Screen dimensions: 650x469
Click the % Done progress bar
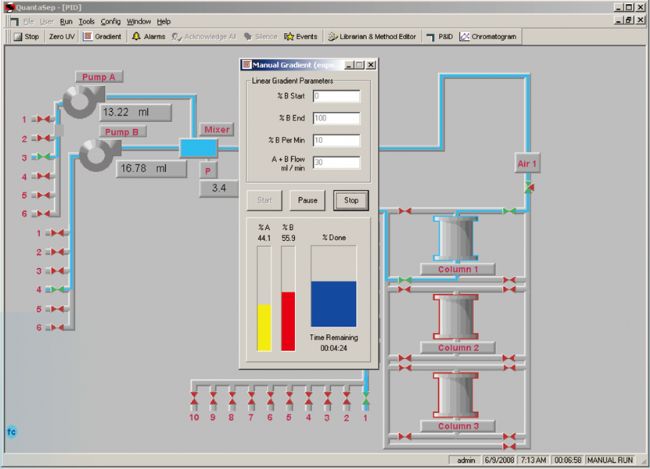333,299
